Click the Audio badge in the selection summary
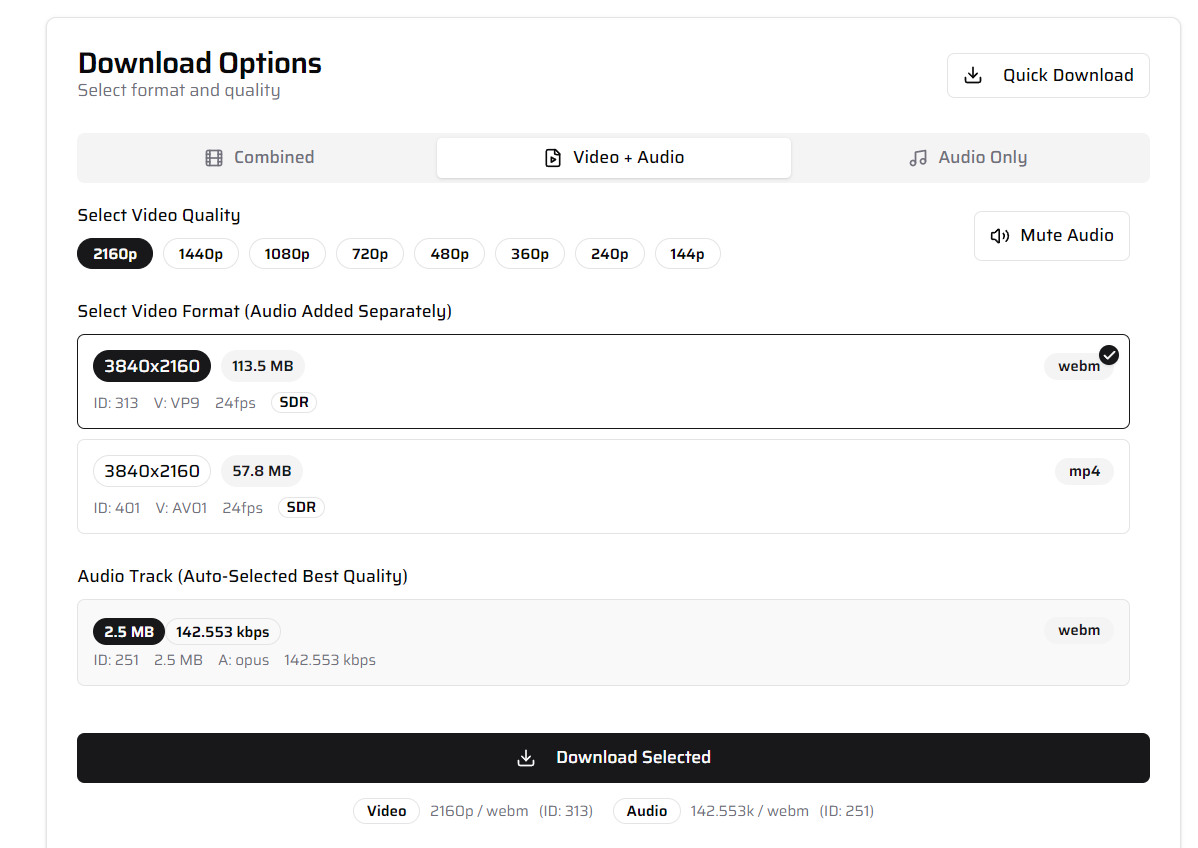The height and width of the screenshot is (848, 1198). [x=646, y=811]
